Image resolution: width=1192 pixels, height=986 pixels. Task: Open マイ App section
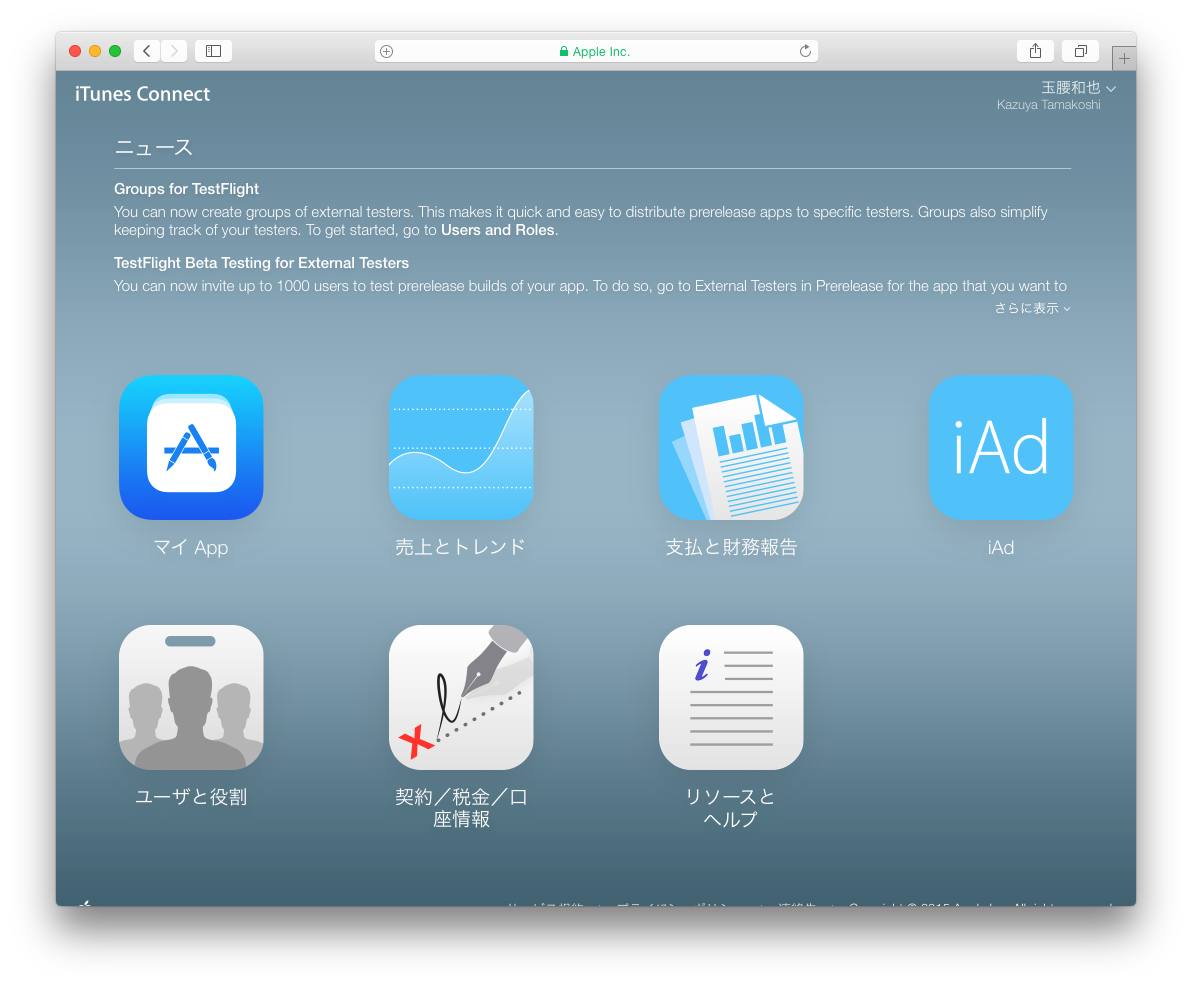(x=191, y=447)
